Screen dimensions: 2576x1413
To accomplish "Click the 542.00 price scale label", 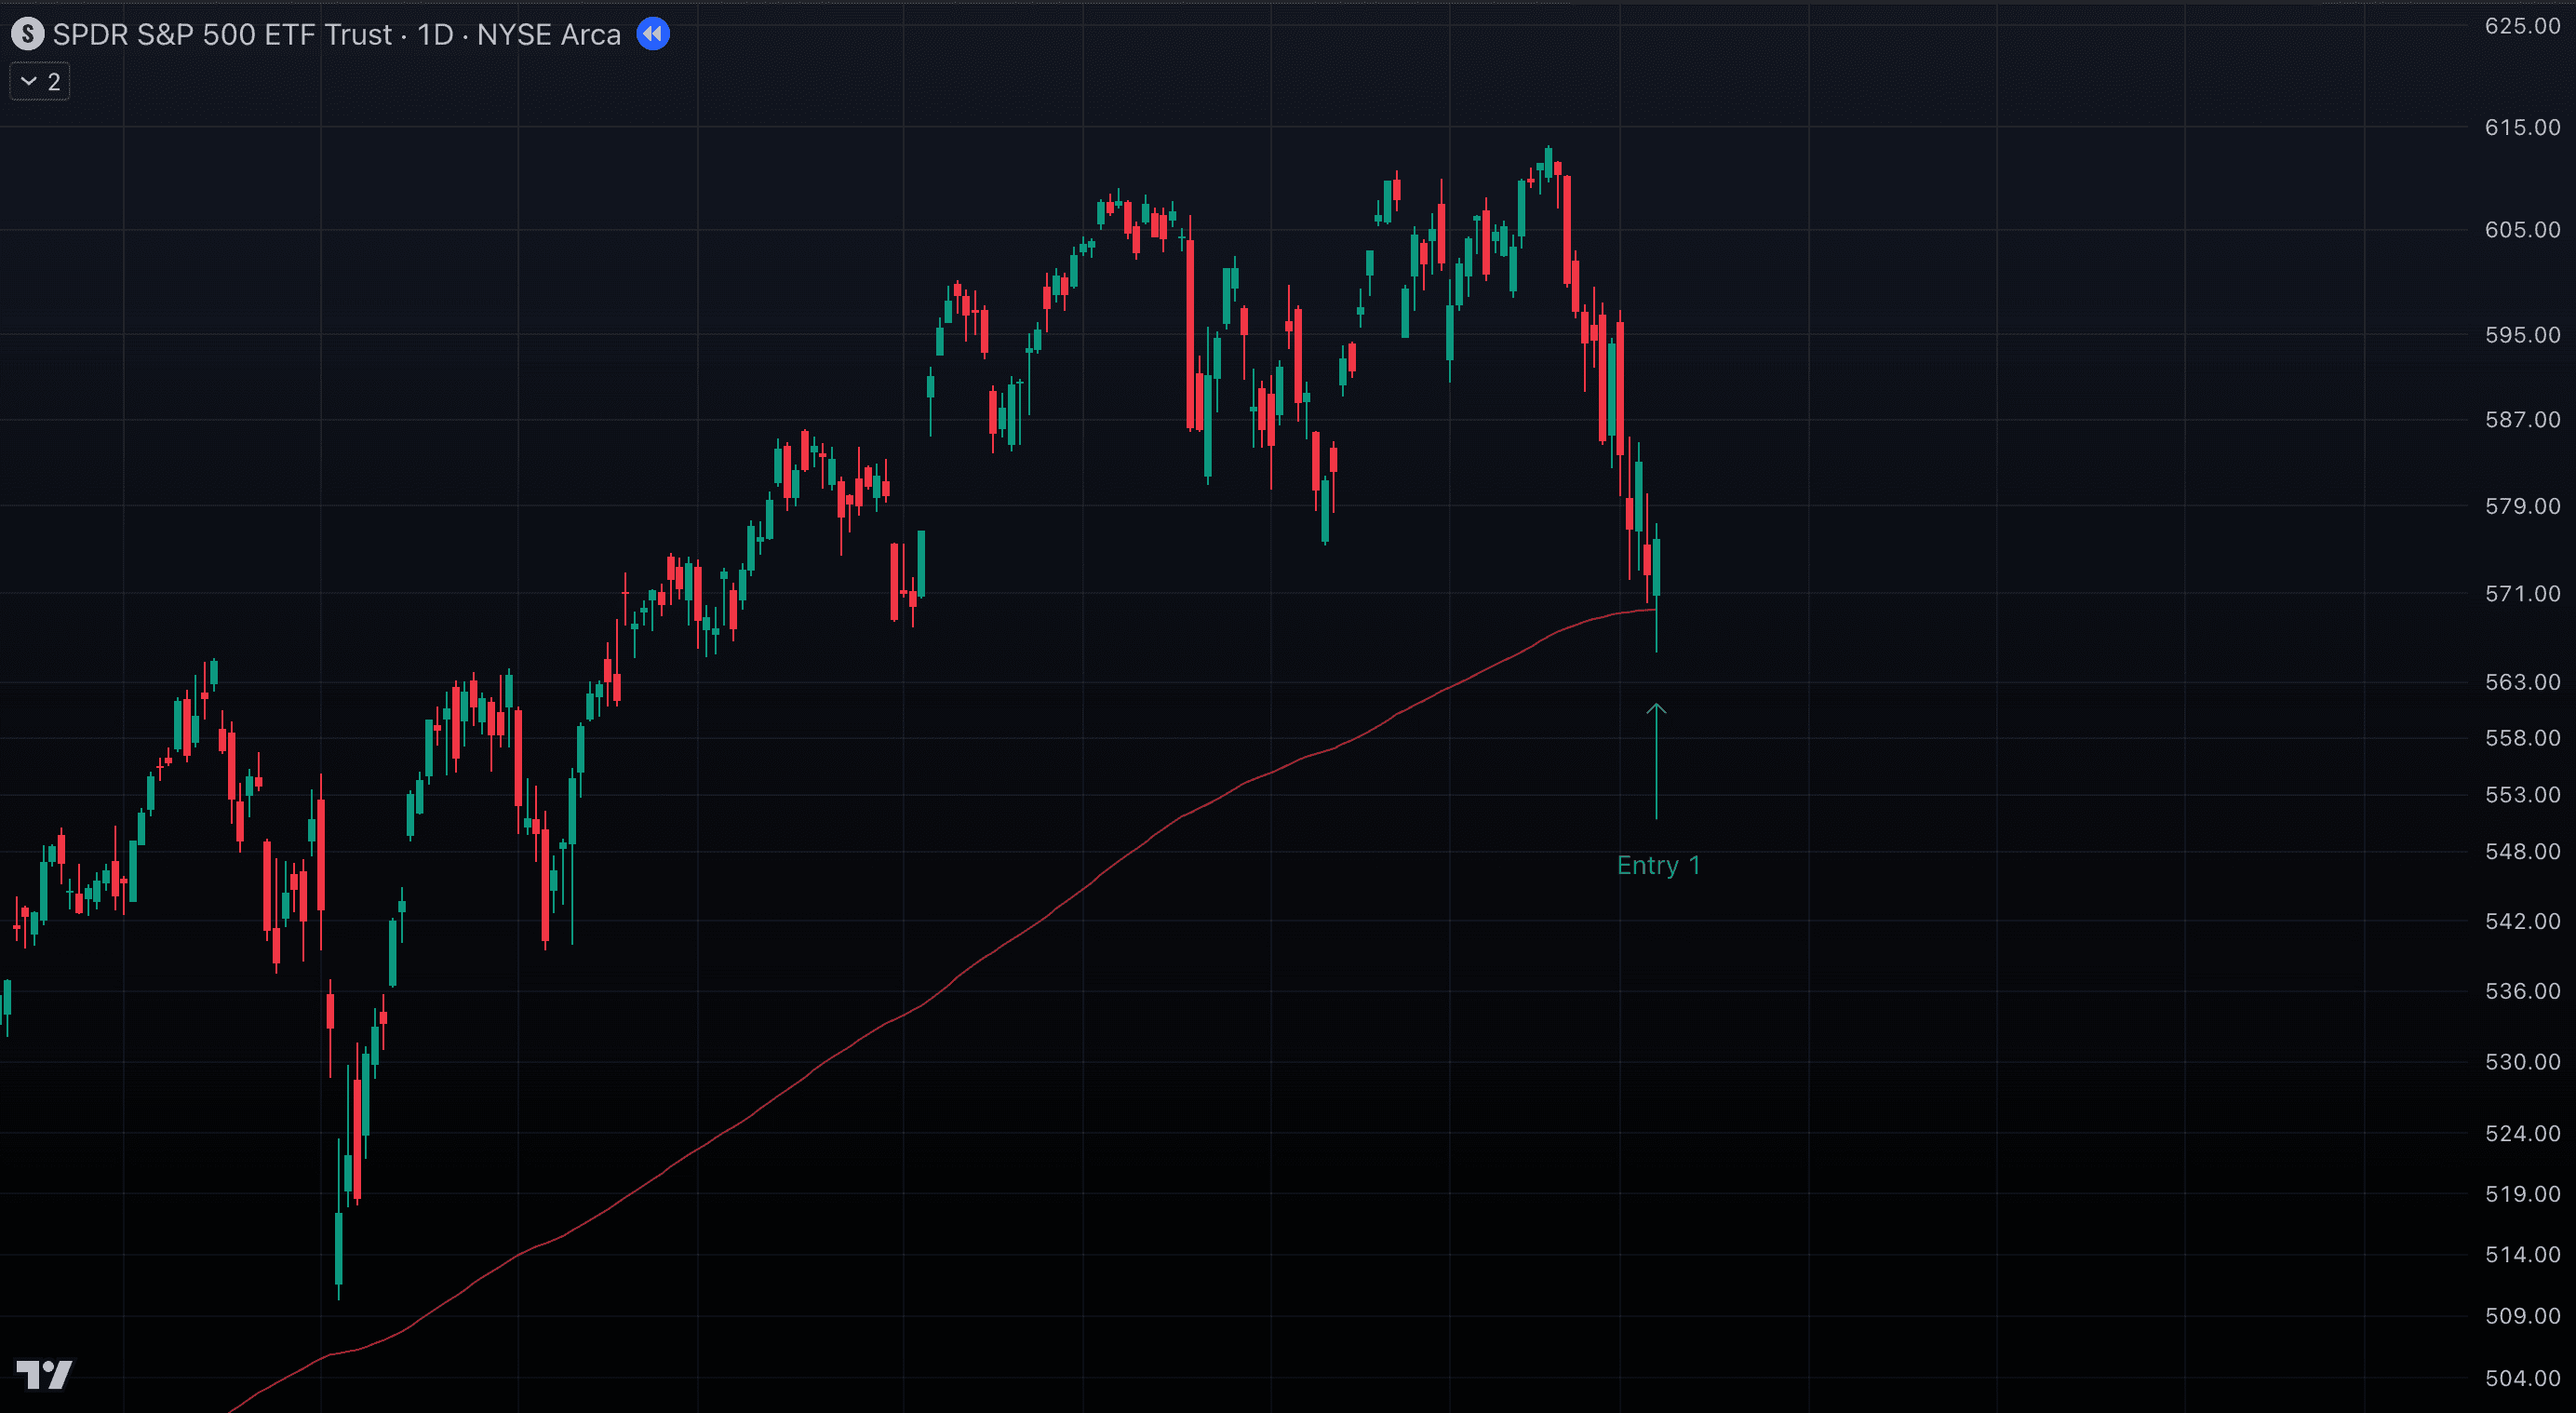I will (2522, 921).
